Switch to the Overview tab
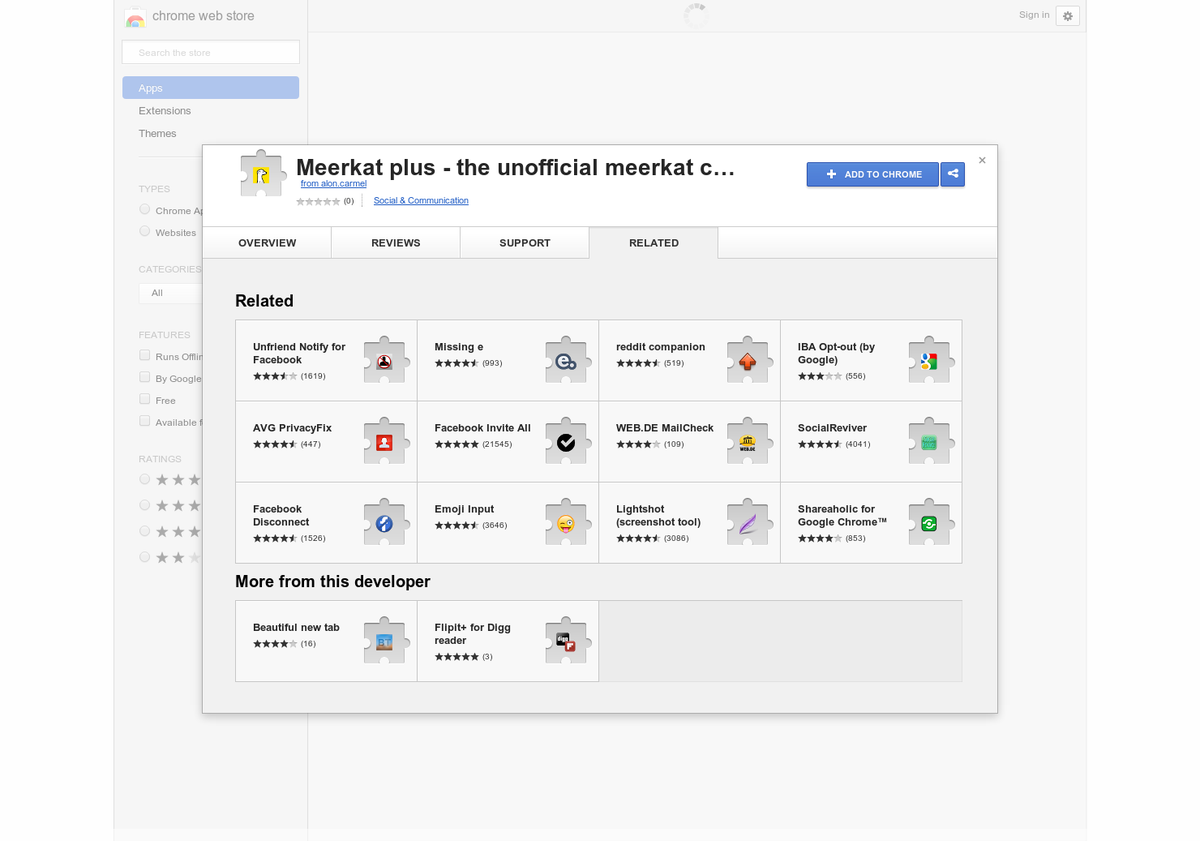The height and width of the screenshot is (841, 1200). [x=267, y=243]
